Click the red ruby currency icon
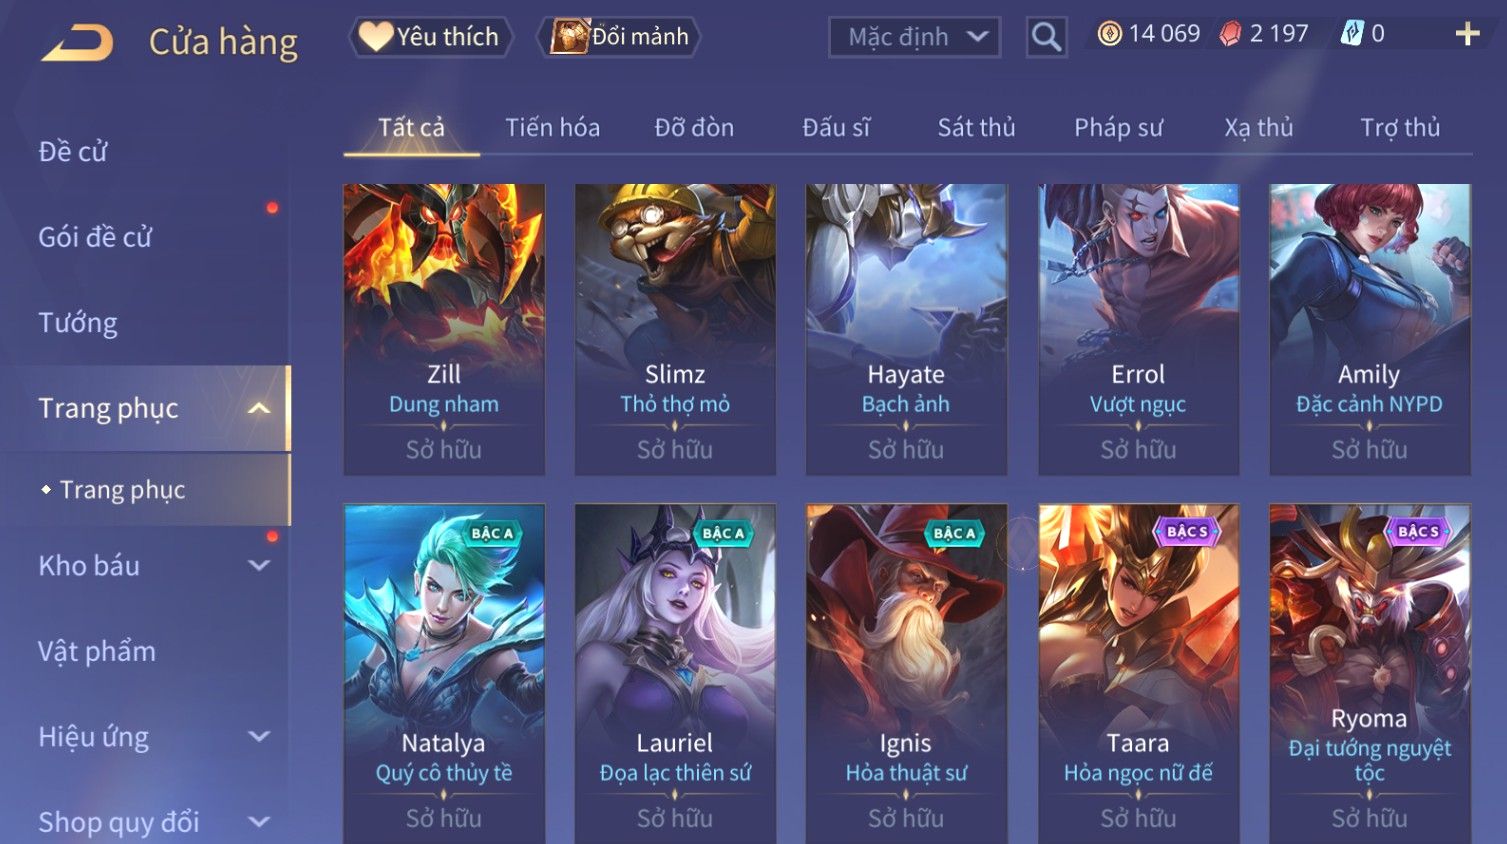 click(1230, 34)
